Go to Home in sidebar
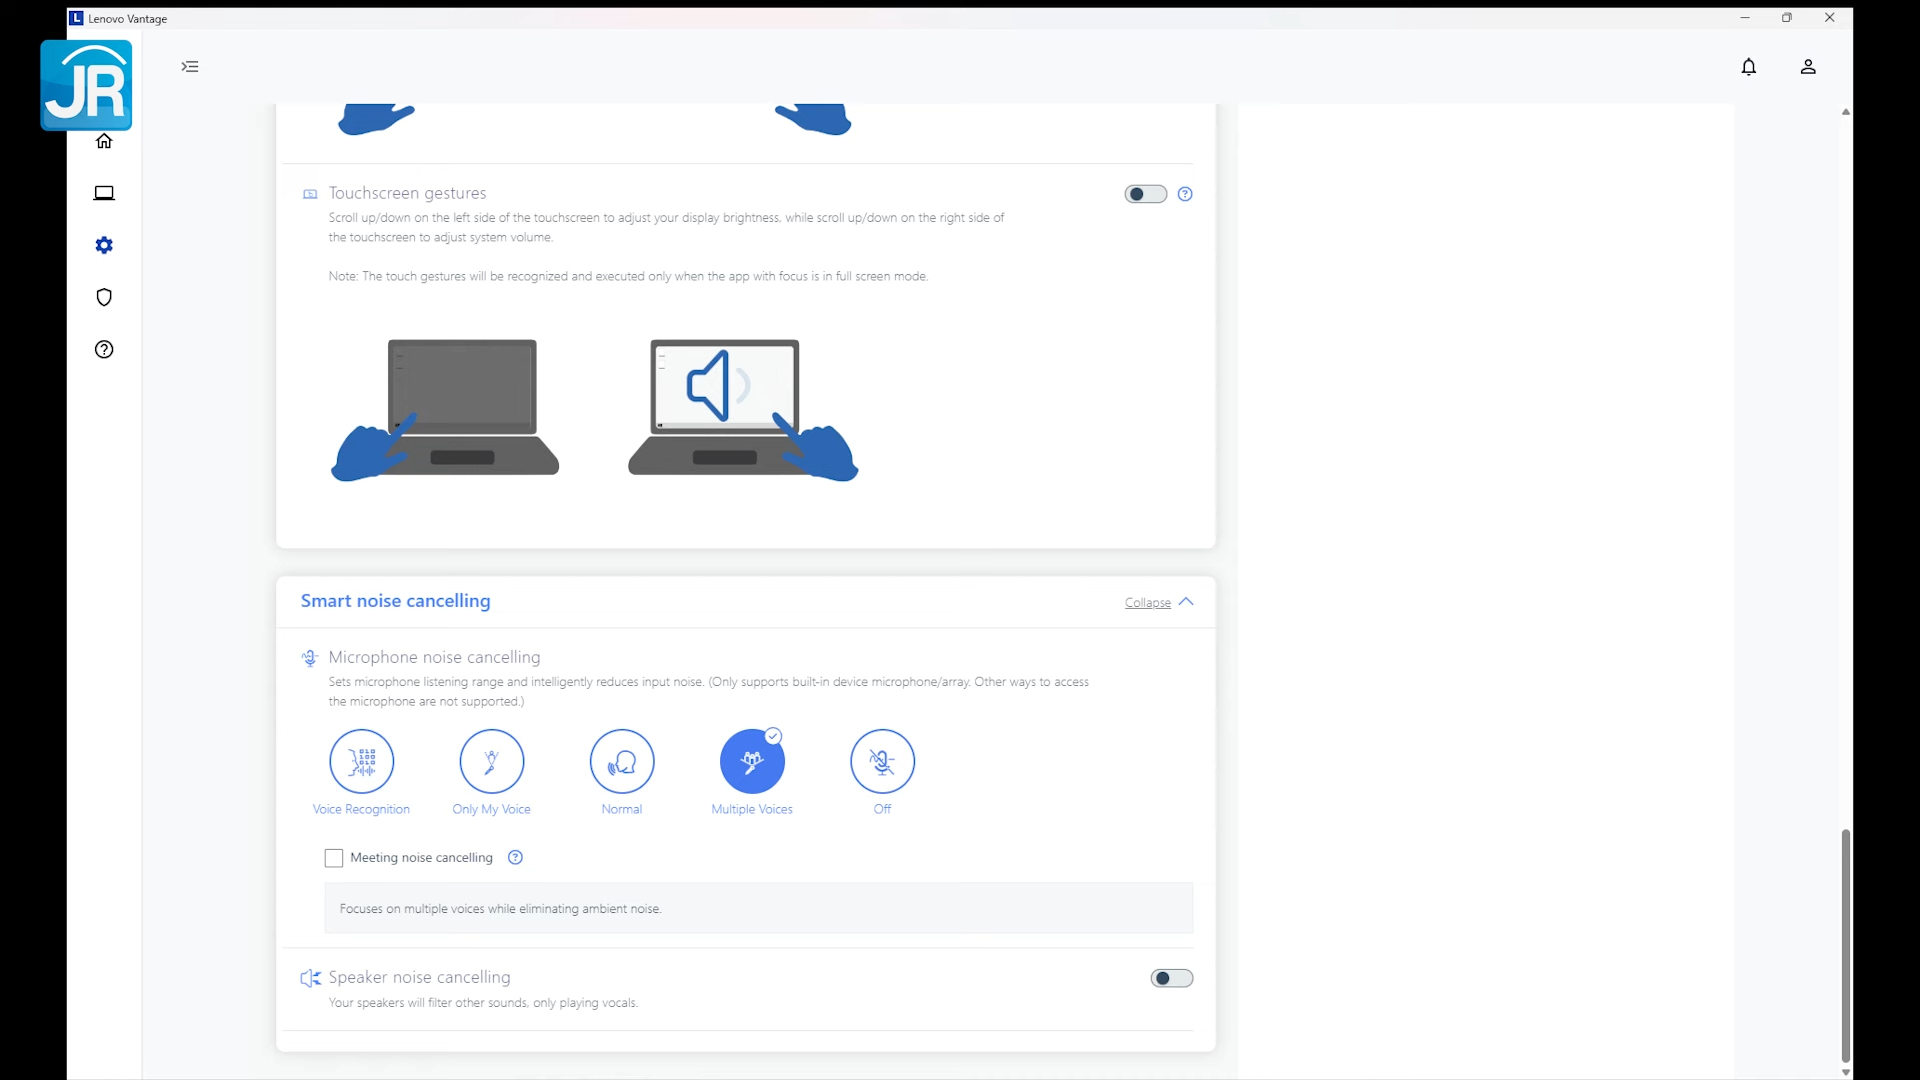1920x1080 pixels. pyautogui.click(x=104, y=141)
